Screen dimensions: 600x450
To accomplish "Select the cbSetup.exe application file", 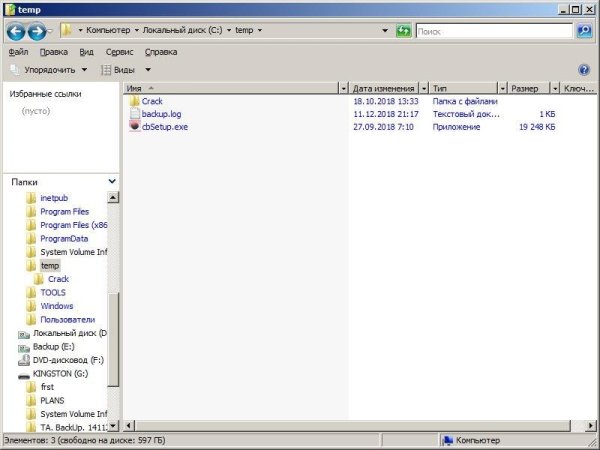I will click(164, 127).
